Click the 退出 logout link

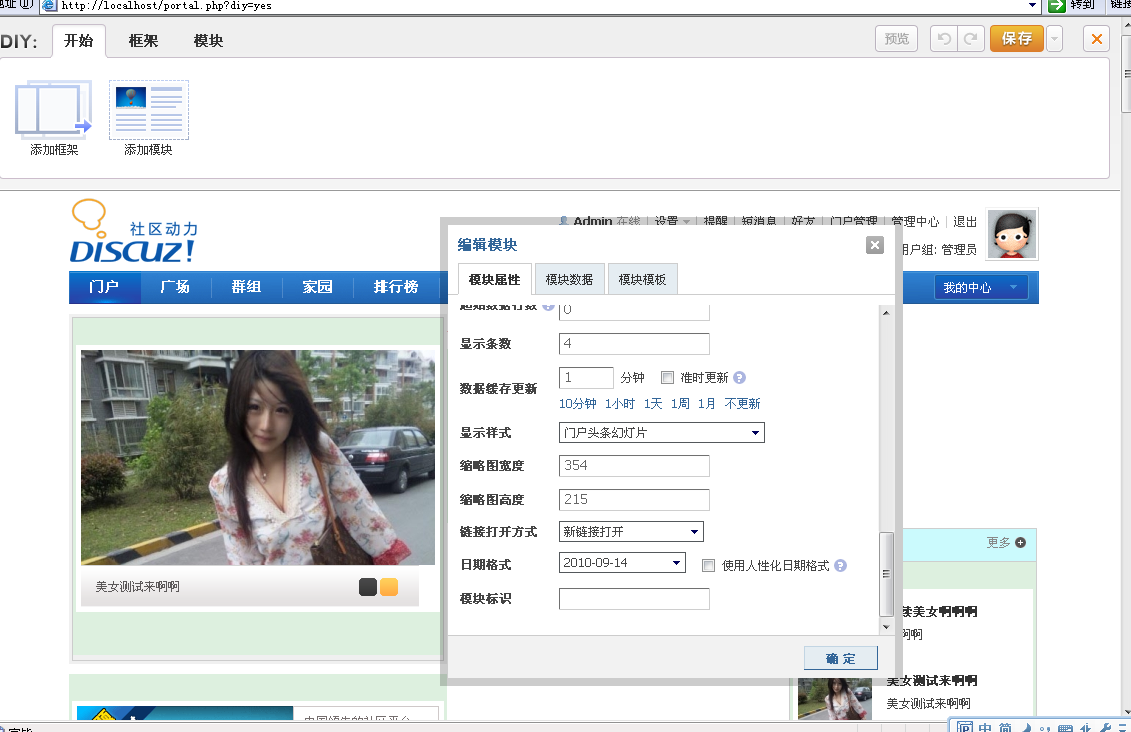[965, 221]
